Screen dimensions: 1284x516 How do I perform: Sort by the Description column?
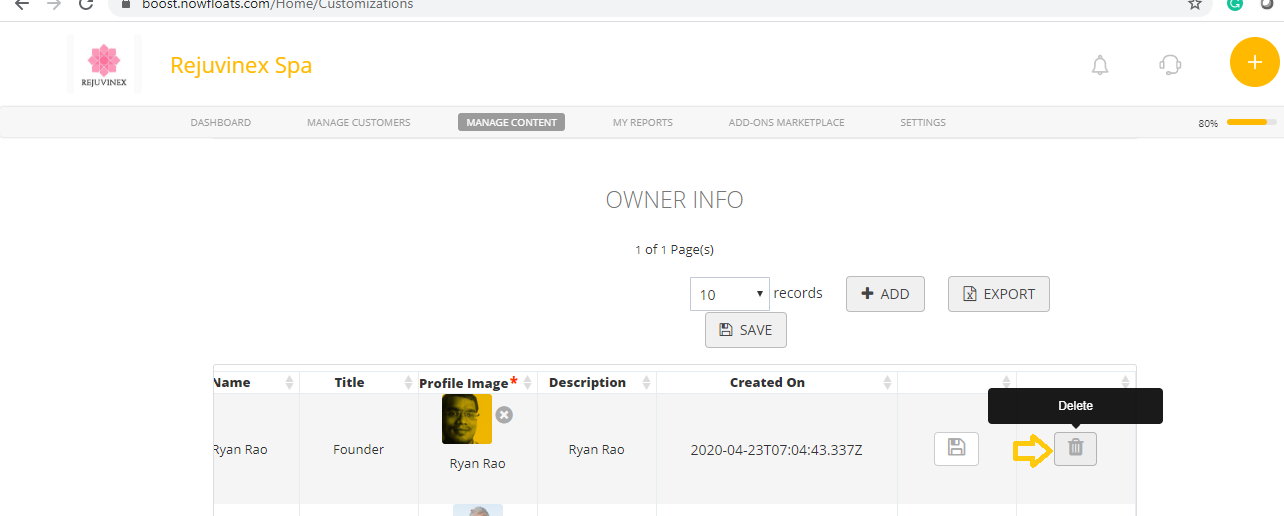597,382
